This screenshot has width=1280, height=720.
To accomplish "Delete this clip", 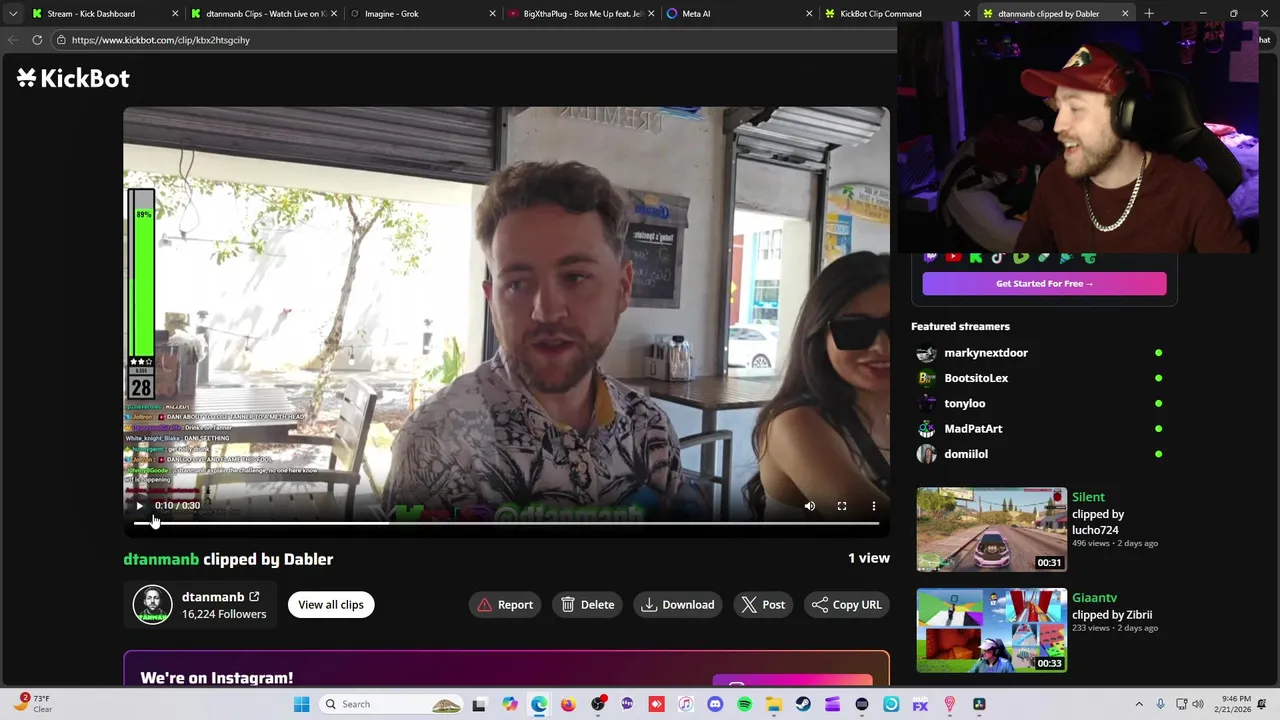I will click(x=588, y=605).
